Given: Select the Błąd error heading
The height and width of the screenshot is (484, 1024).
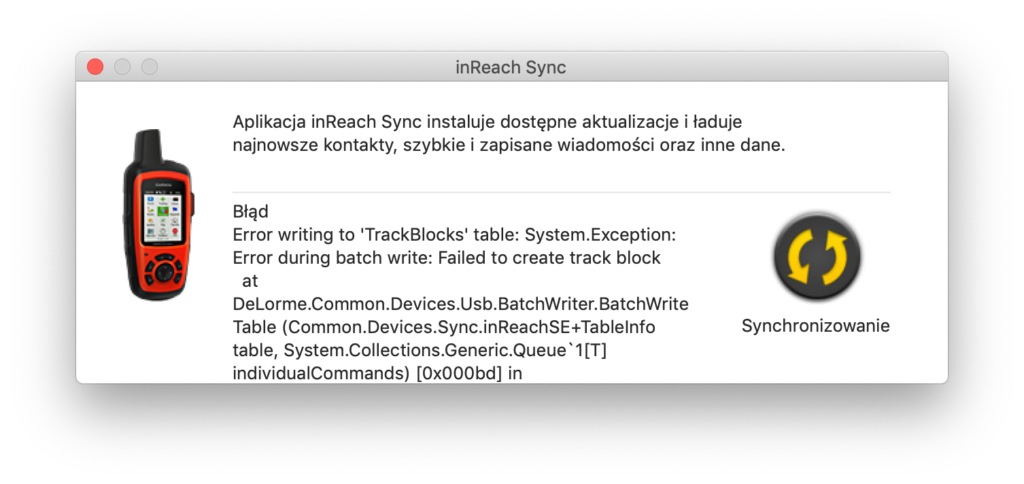Looking at the screenshot, I should tap(250, 212).
